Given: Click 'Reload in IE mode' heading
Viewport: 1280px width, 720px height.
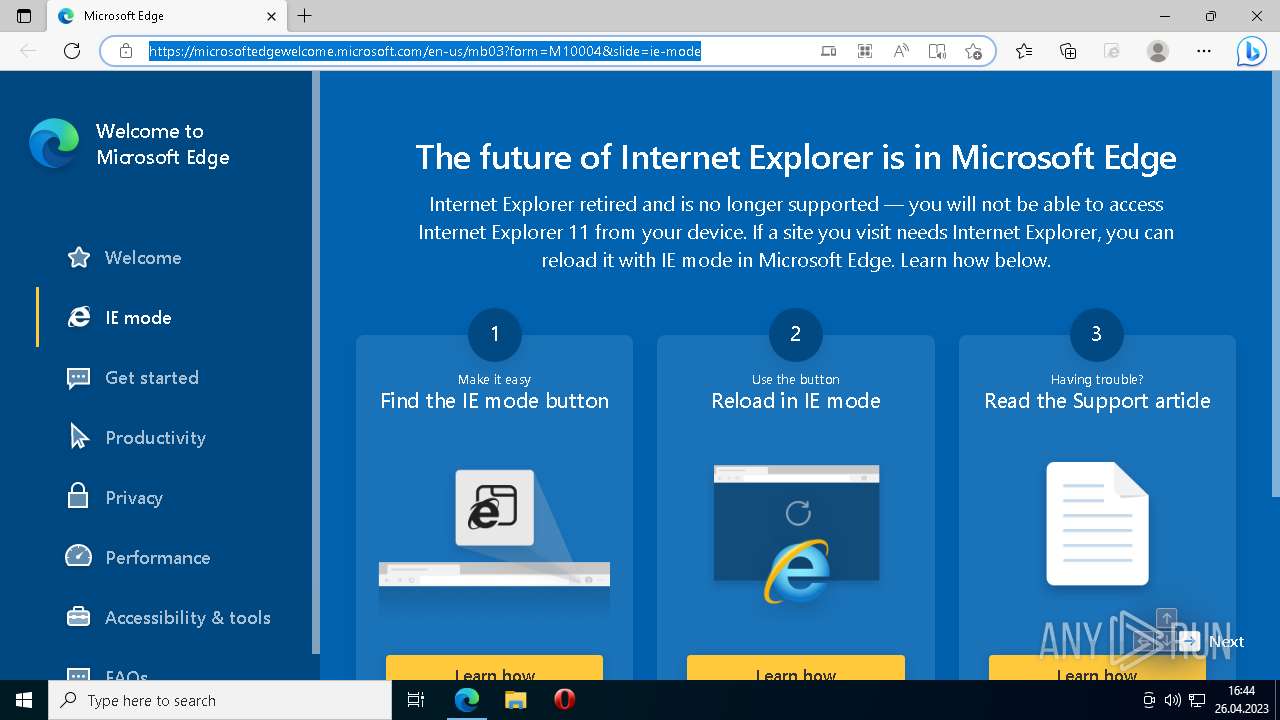Looking at the screenshot, I should 796,401.
